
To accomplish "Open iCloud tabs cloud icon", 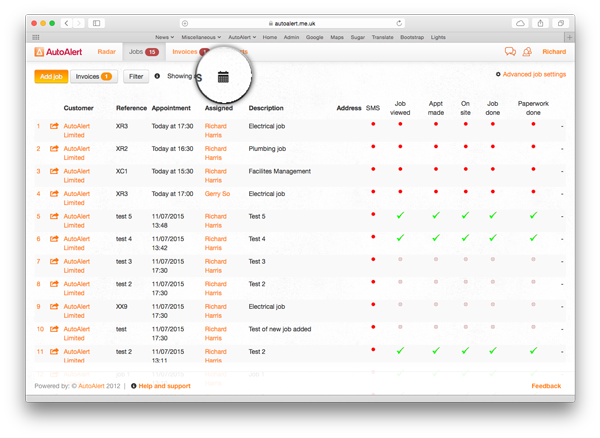I will [x=520, y=23].
